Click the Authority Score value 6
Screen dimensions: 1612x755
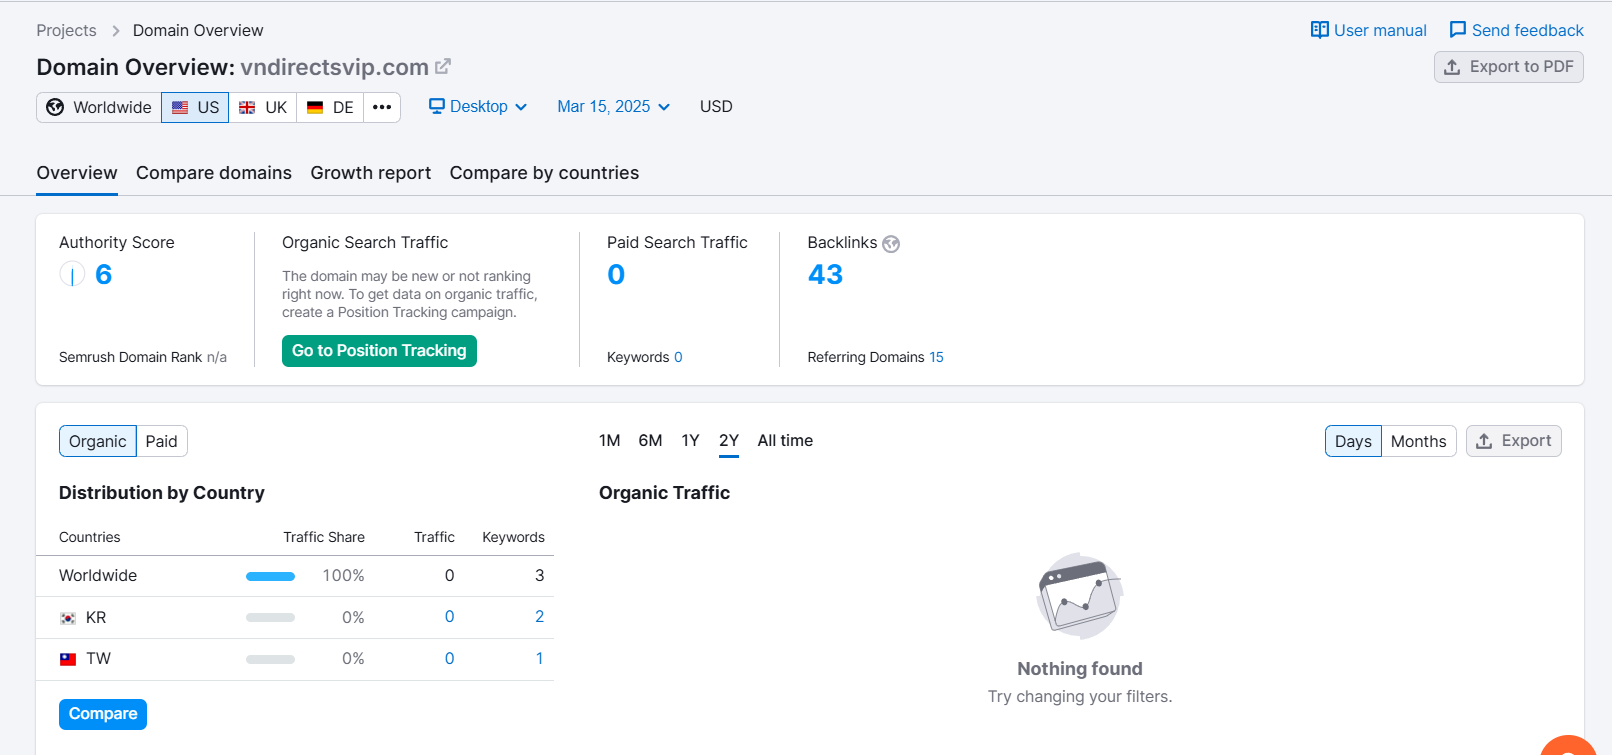click(103, 275)
